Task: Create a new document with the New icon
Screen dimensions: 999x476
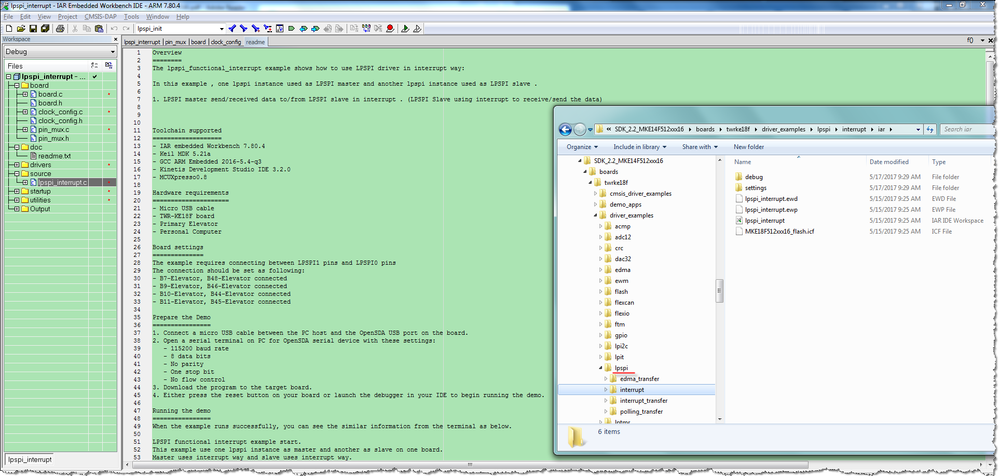Action: click(9, 29)
